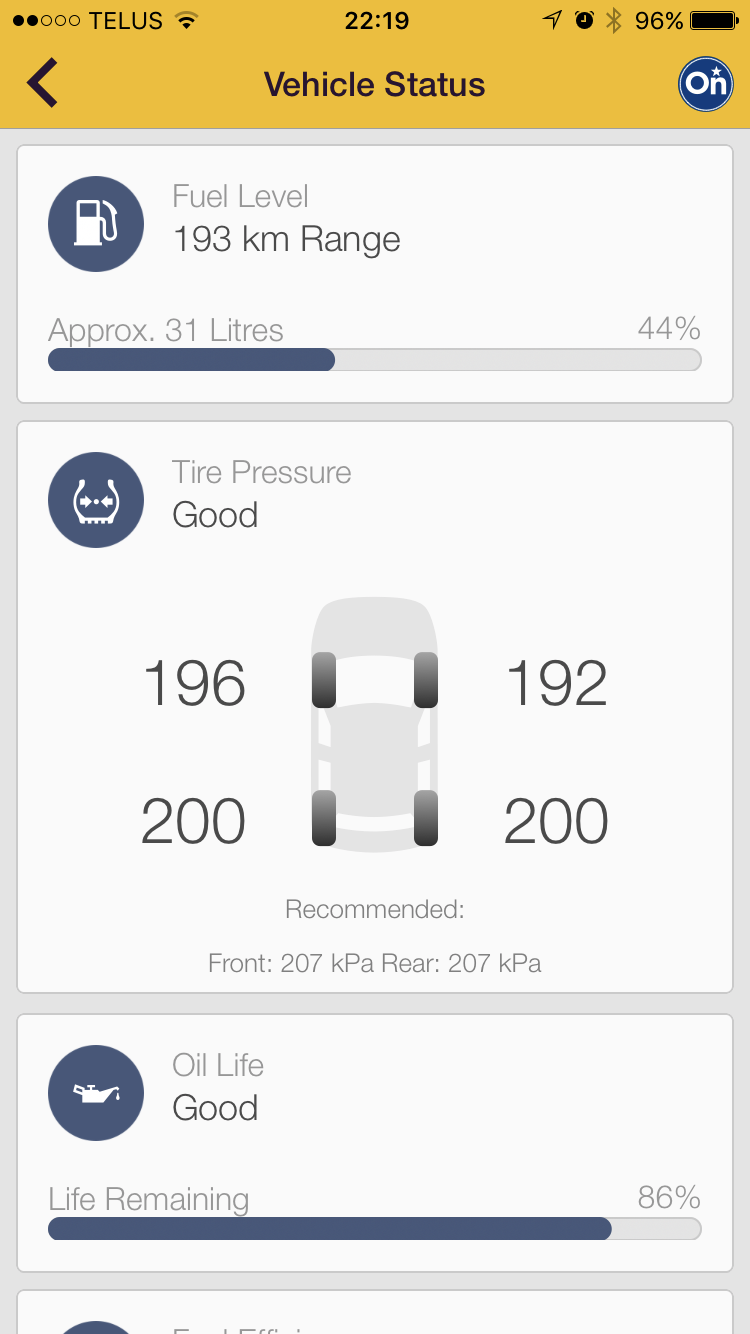
Task: Tap the tire pressure icon
Action: click(x=96, y=500)
